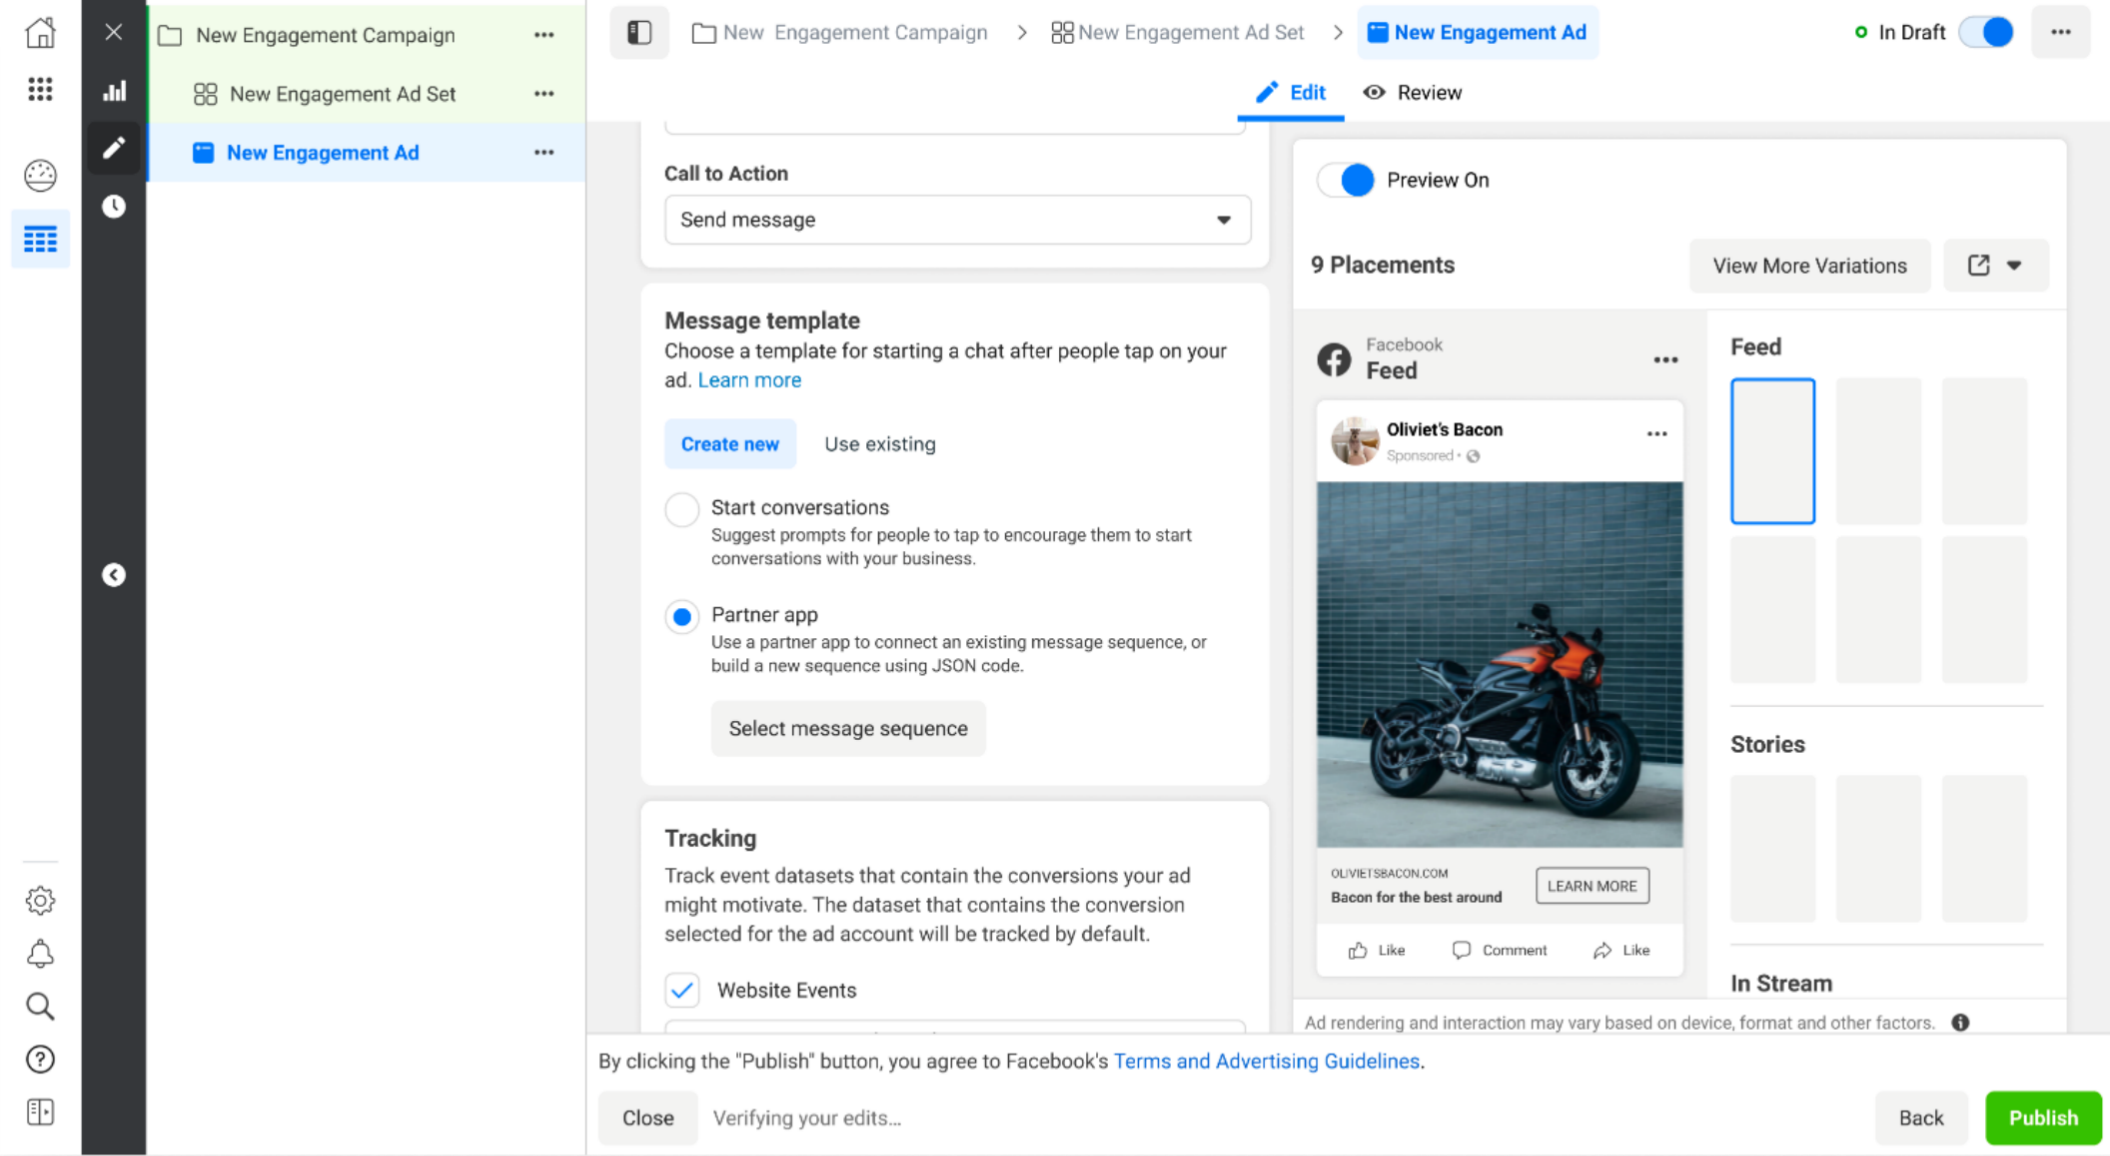Click Comment in the ad preview
The height and width of the screenshot is (1156, 2110).
(1499, 950)
